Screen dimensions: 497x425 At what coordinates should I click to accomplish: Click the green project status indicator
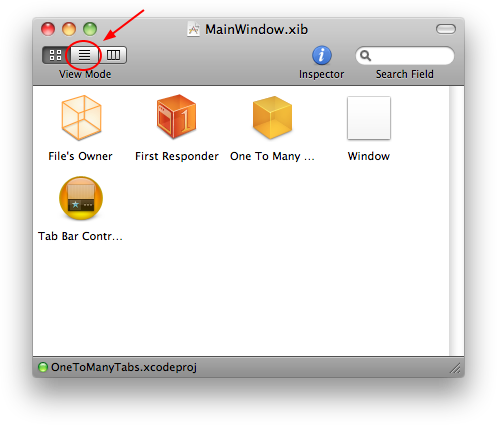tap(43, 367)
